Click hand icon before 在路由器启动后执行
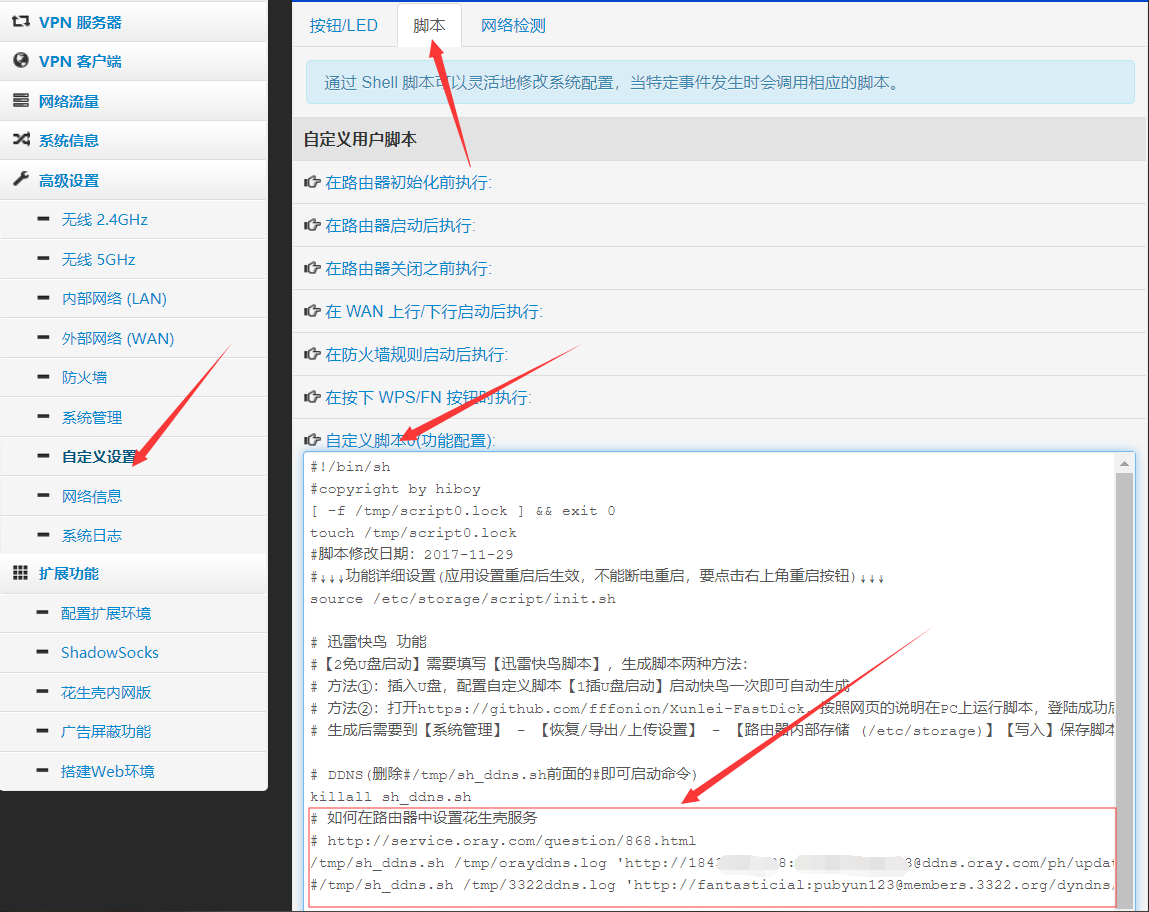This screenshot has width=1149, height=912. 312,225
